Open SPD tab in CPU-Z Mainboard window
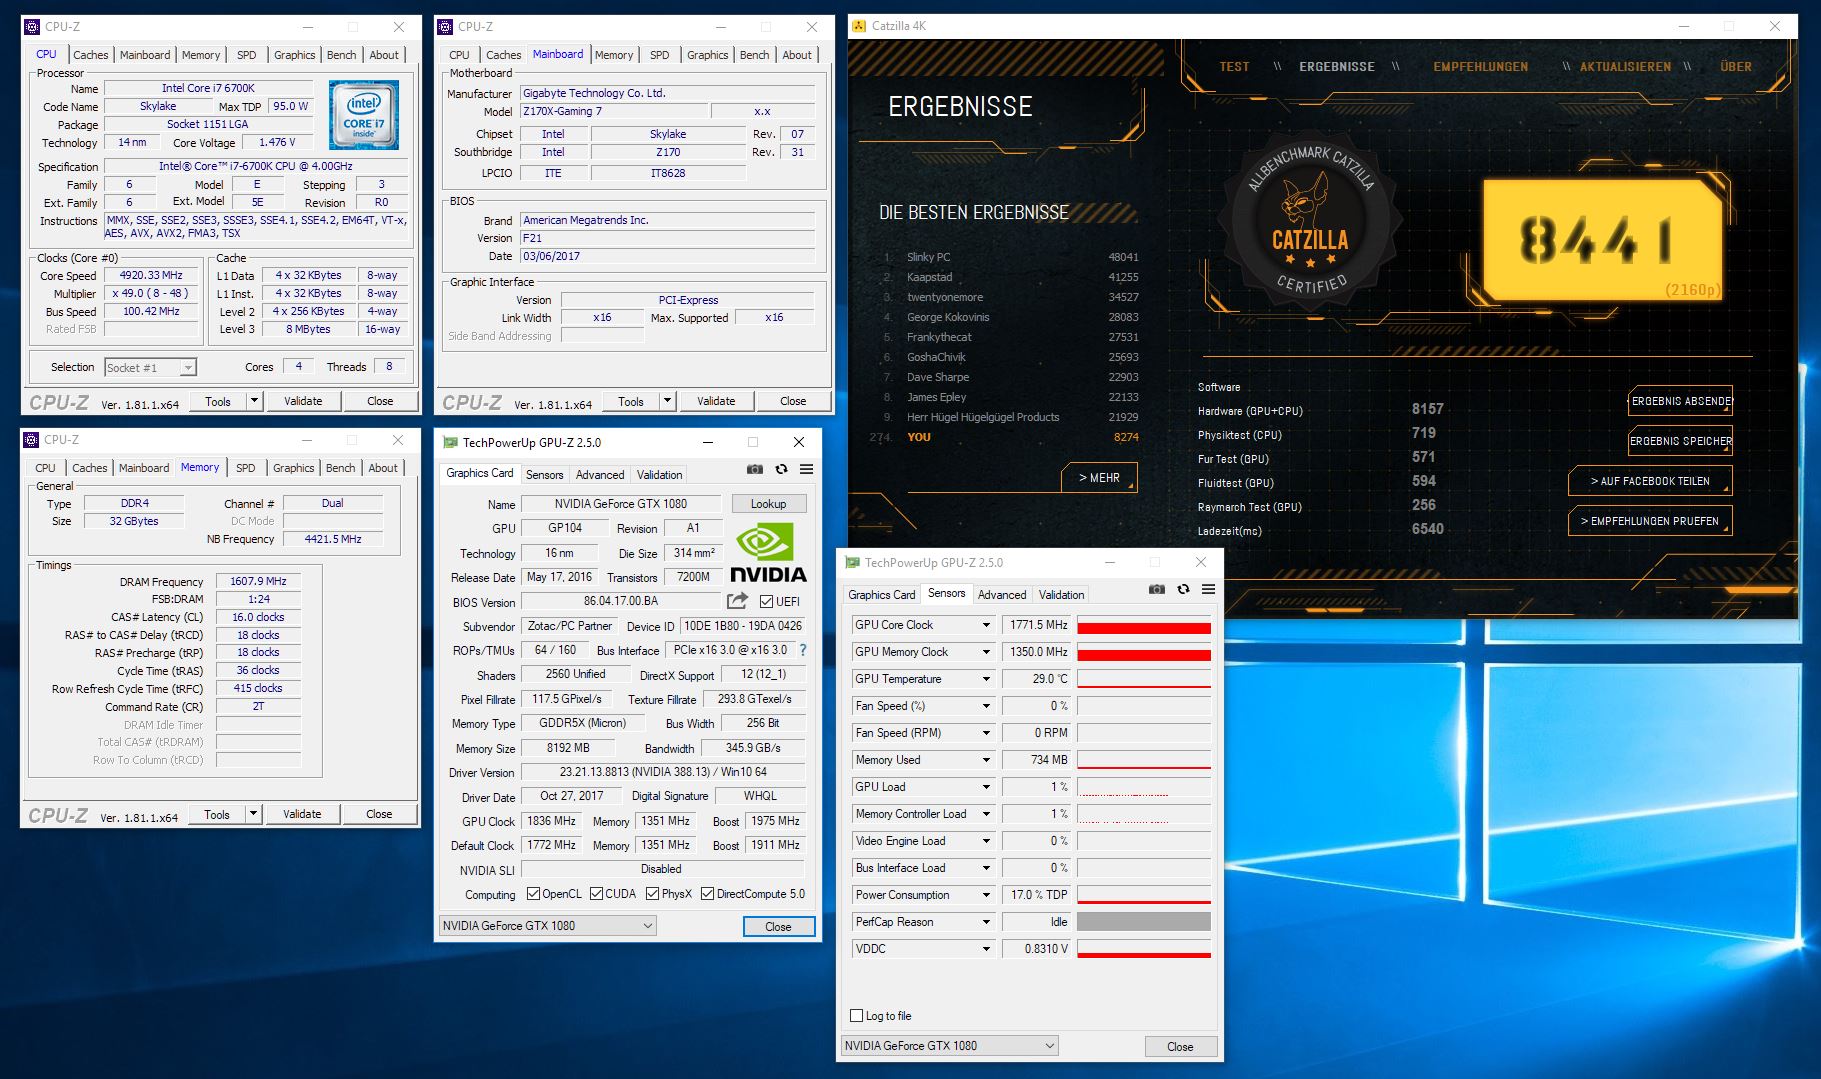Image resolution: width=1821 pixels, height=1079 pixels. point(659,55)
